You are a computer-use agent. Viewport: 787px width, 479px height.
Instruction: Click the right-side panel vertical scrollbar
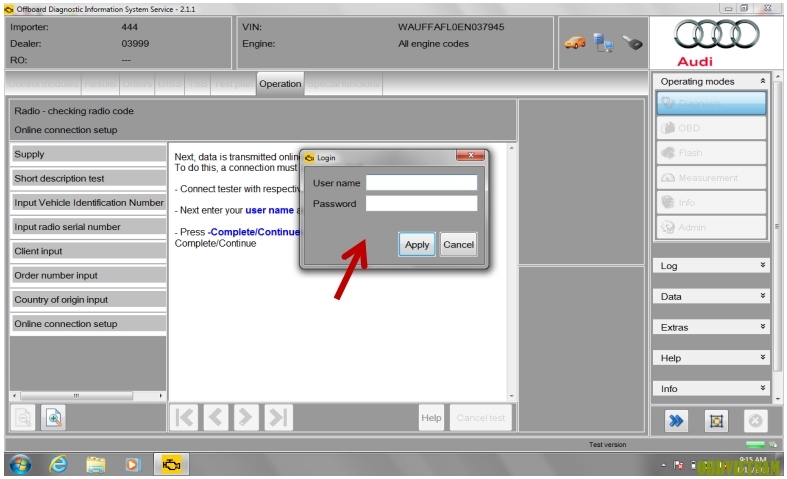(x=777, y=226)
